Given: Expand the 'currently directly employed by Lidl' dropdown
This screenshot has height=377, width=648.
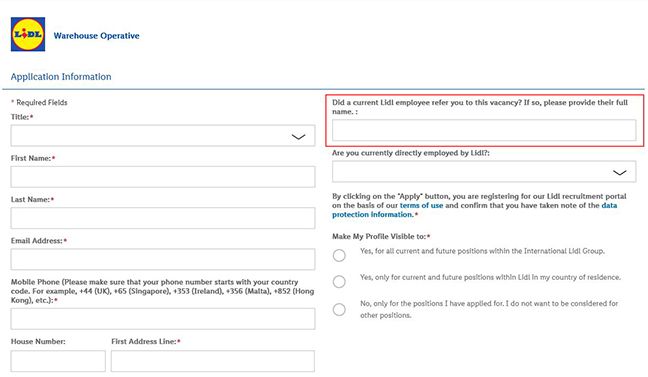Looking at the screenshot, I should (x=484, y=172).
